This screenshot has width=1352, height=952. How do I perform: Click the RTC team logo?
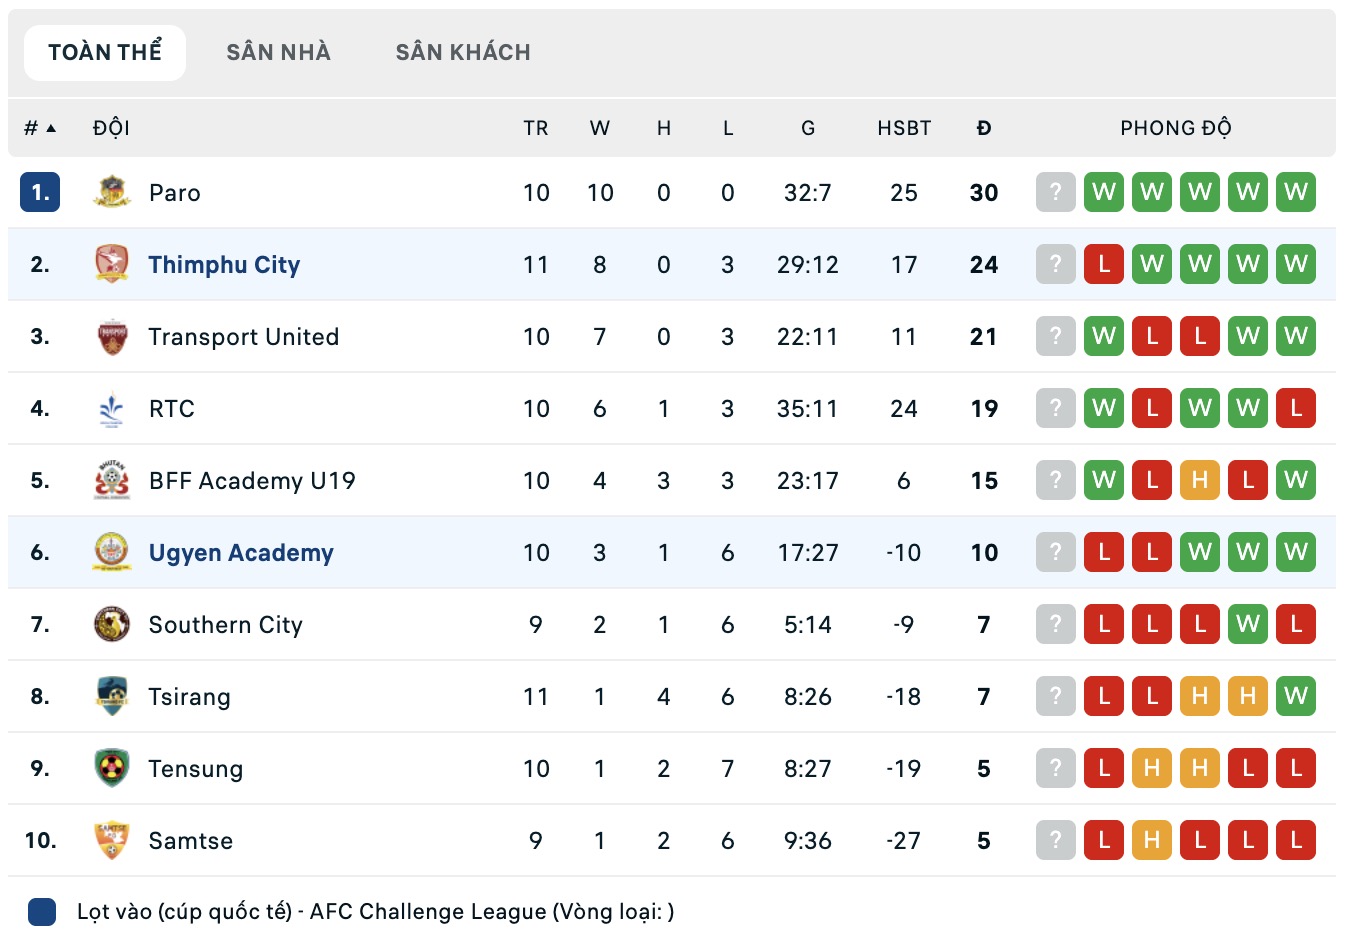112,408
